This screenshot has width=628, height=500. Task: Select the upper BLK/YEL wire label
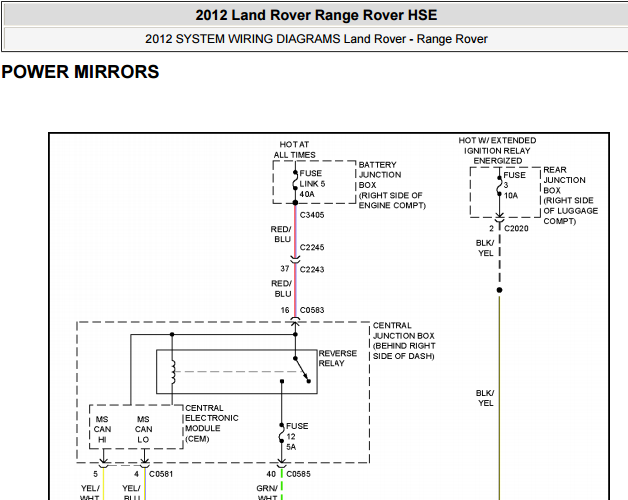point(485,248)
